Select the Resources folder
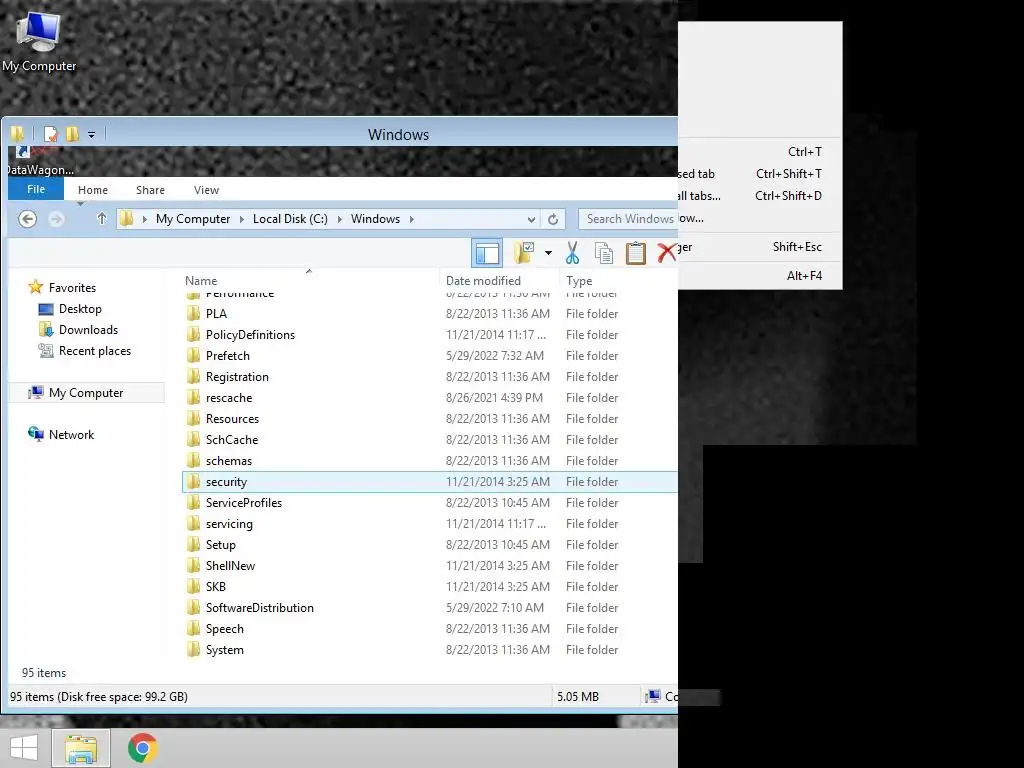Image resolution: width=1024 pixels, height=768 pixels. [232, 419]
